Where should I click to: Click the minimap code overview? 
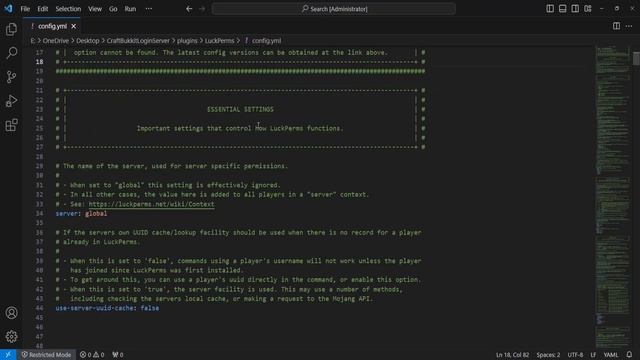(x=612, y=196)
